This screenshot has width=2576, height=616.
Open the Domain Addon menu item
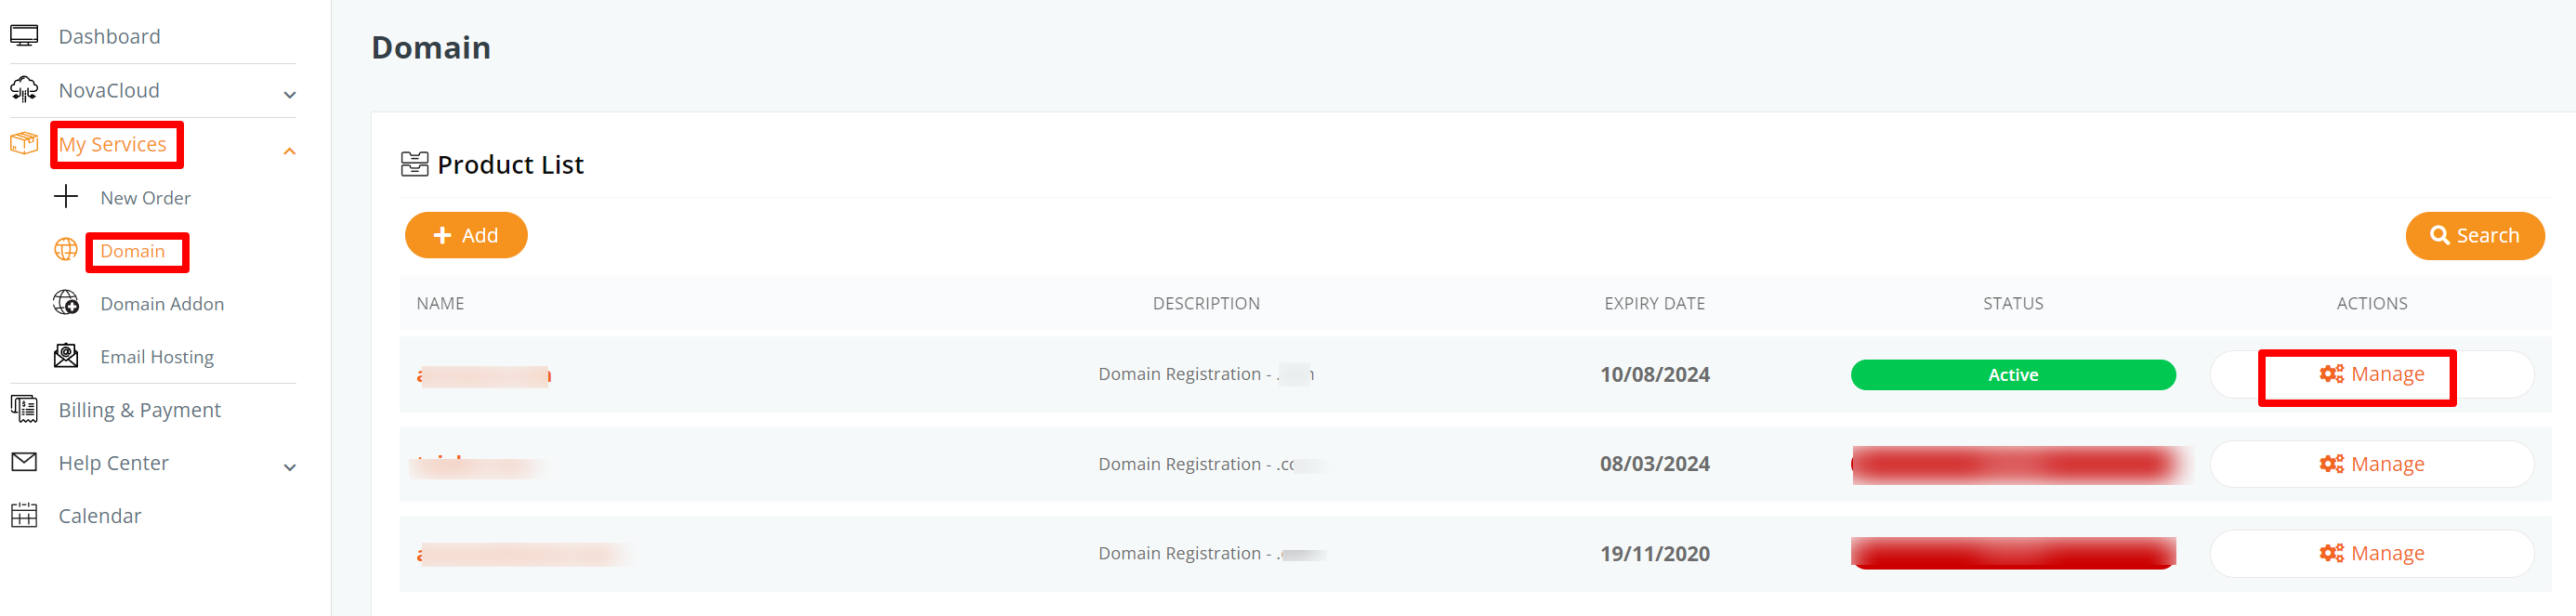pyautogui.click(x=162, y=304)
